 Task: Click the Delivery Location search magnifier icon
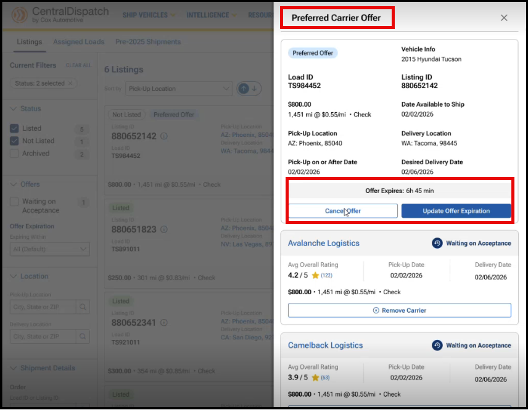[x=83, y=336]
